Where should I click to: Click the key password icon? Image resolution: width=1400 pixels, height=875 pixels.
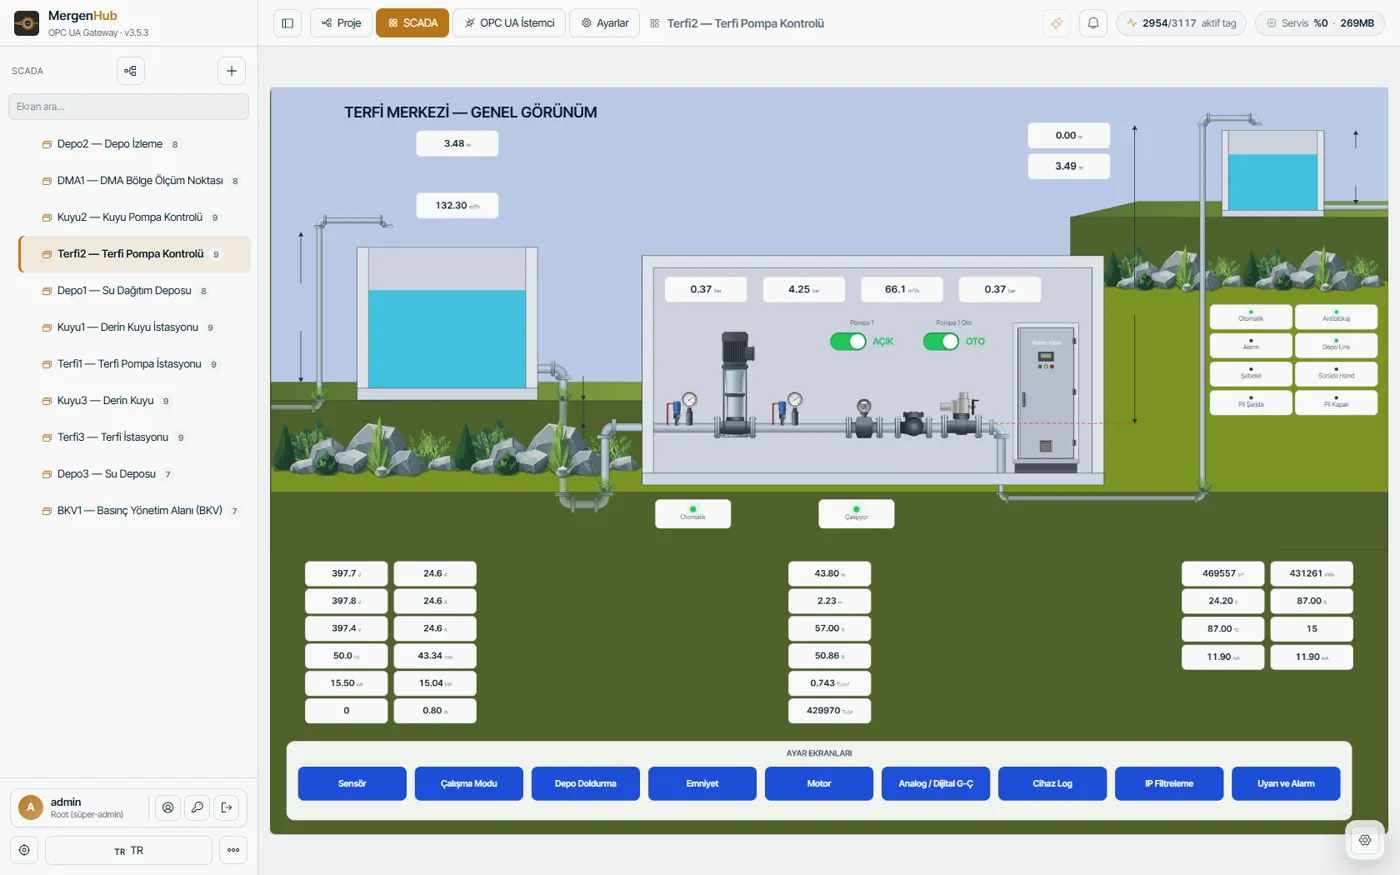pyautogui.click(x=197, y=807)
